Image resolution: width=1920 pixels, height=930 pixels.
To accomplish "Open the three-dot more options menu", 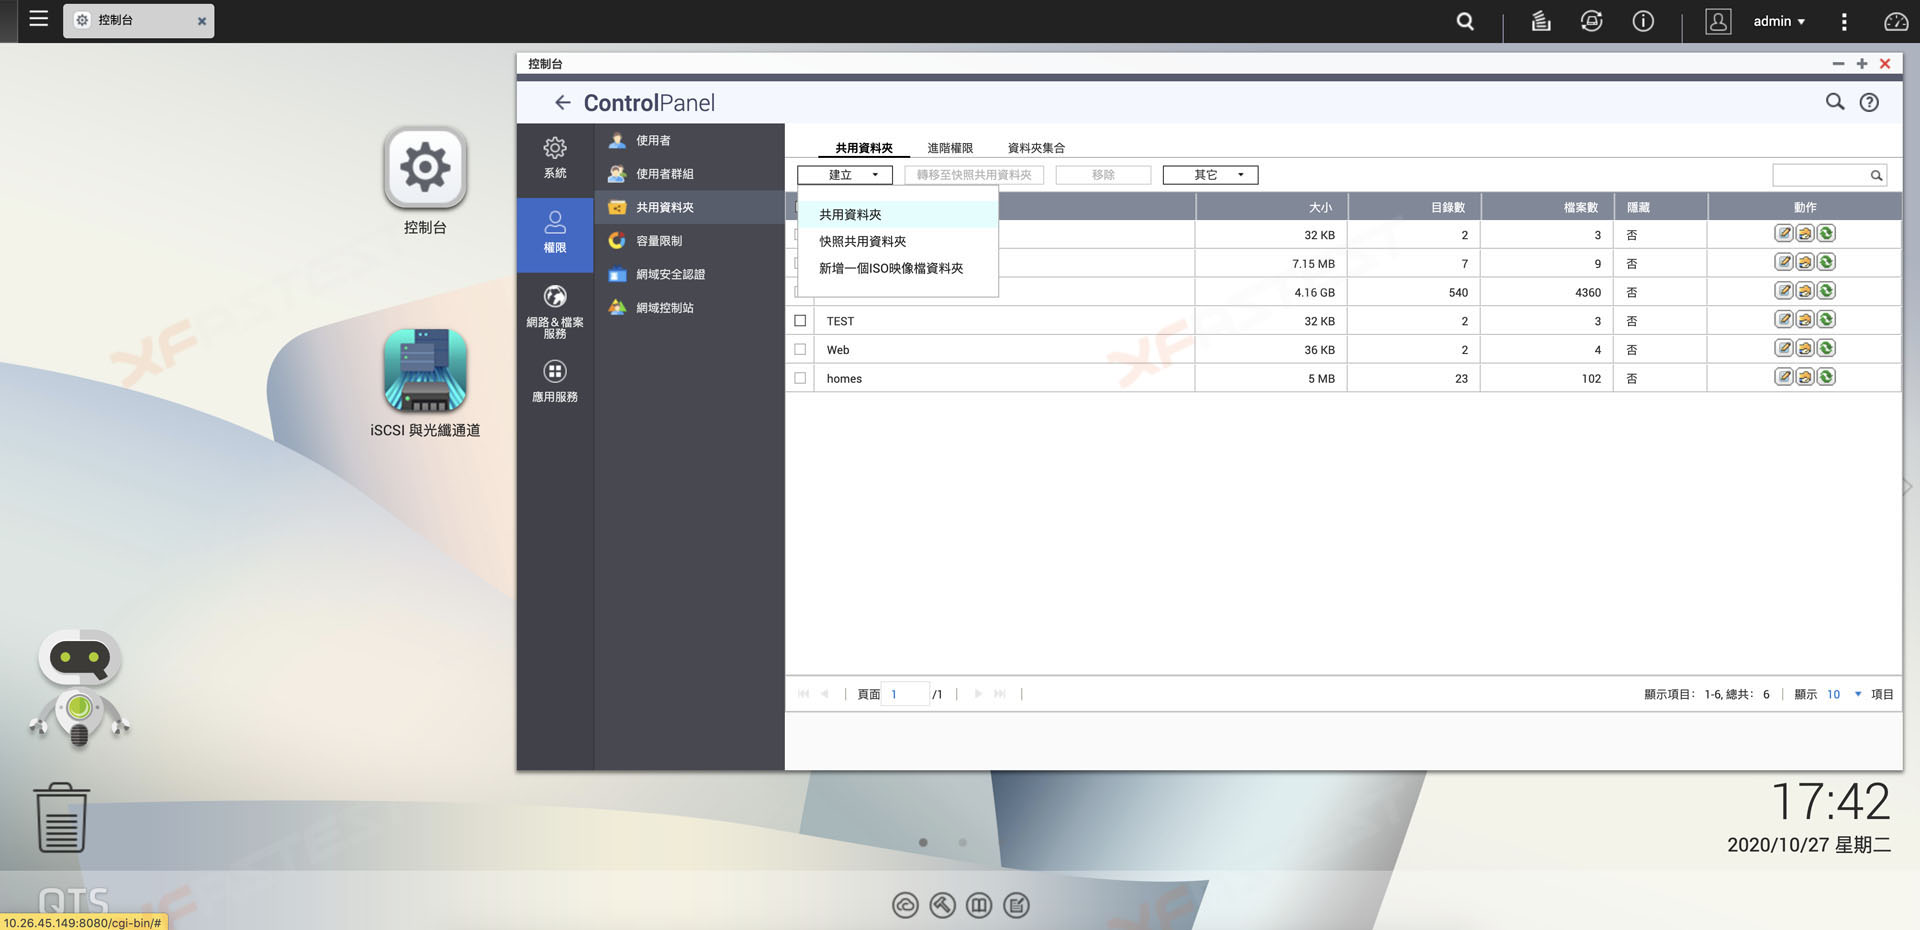I will coord(1844,21).
